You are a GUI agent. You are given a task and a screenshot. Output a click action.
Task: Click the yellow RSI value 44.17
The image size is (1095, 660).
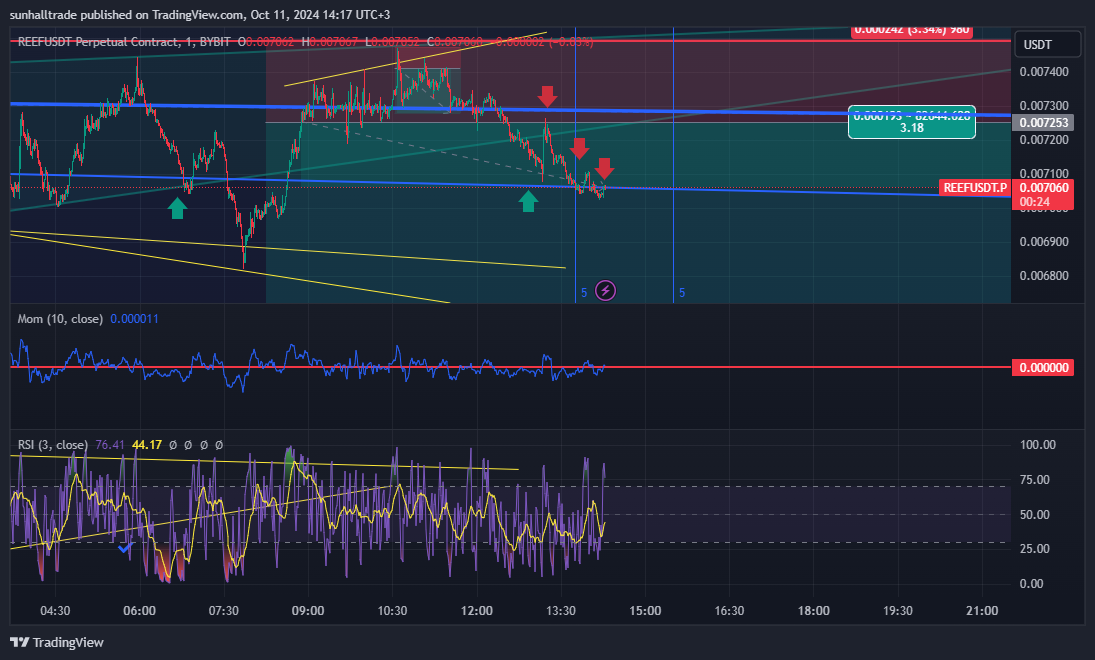click(x=147, y=445)
